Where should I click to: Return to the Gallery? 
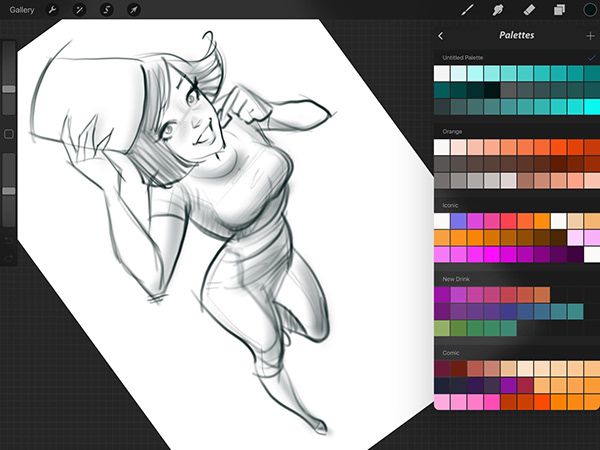21,10
